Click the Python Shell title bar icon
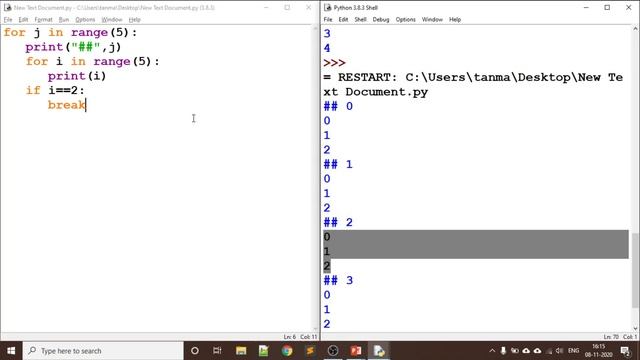Image resolution: width=640 pixels, height=360 pixels. tap(328, 7)
